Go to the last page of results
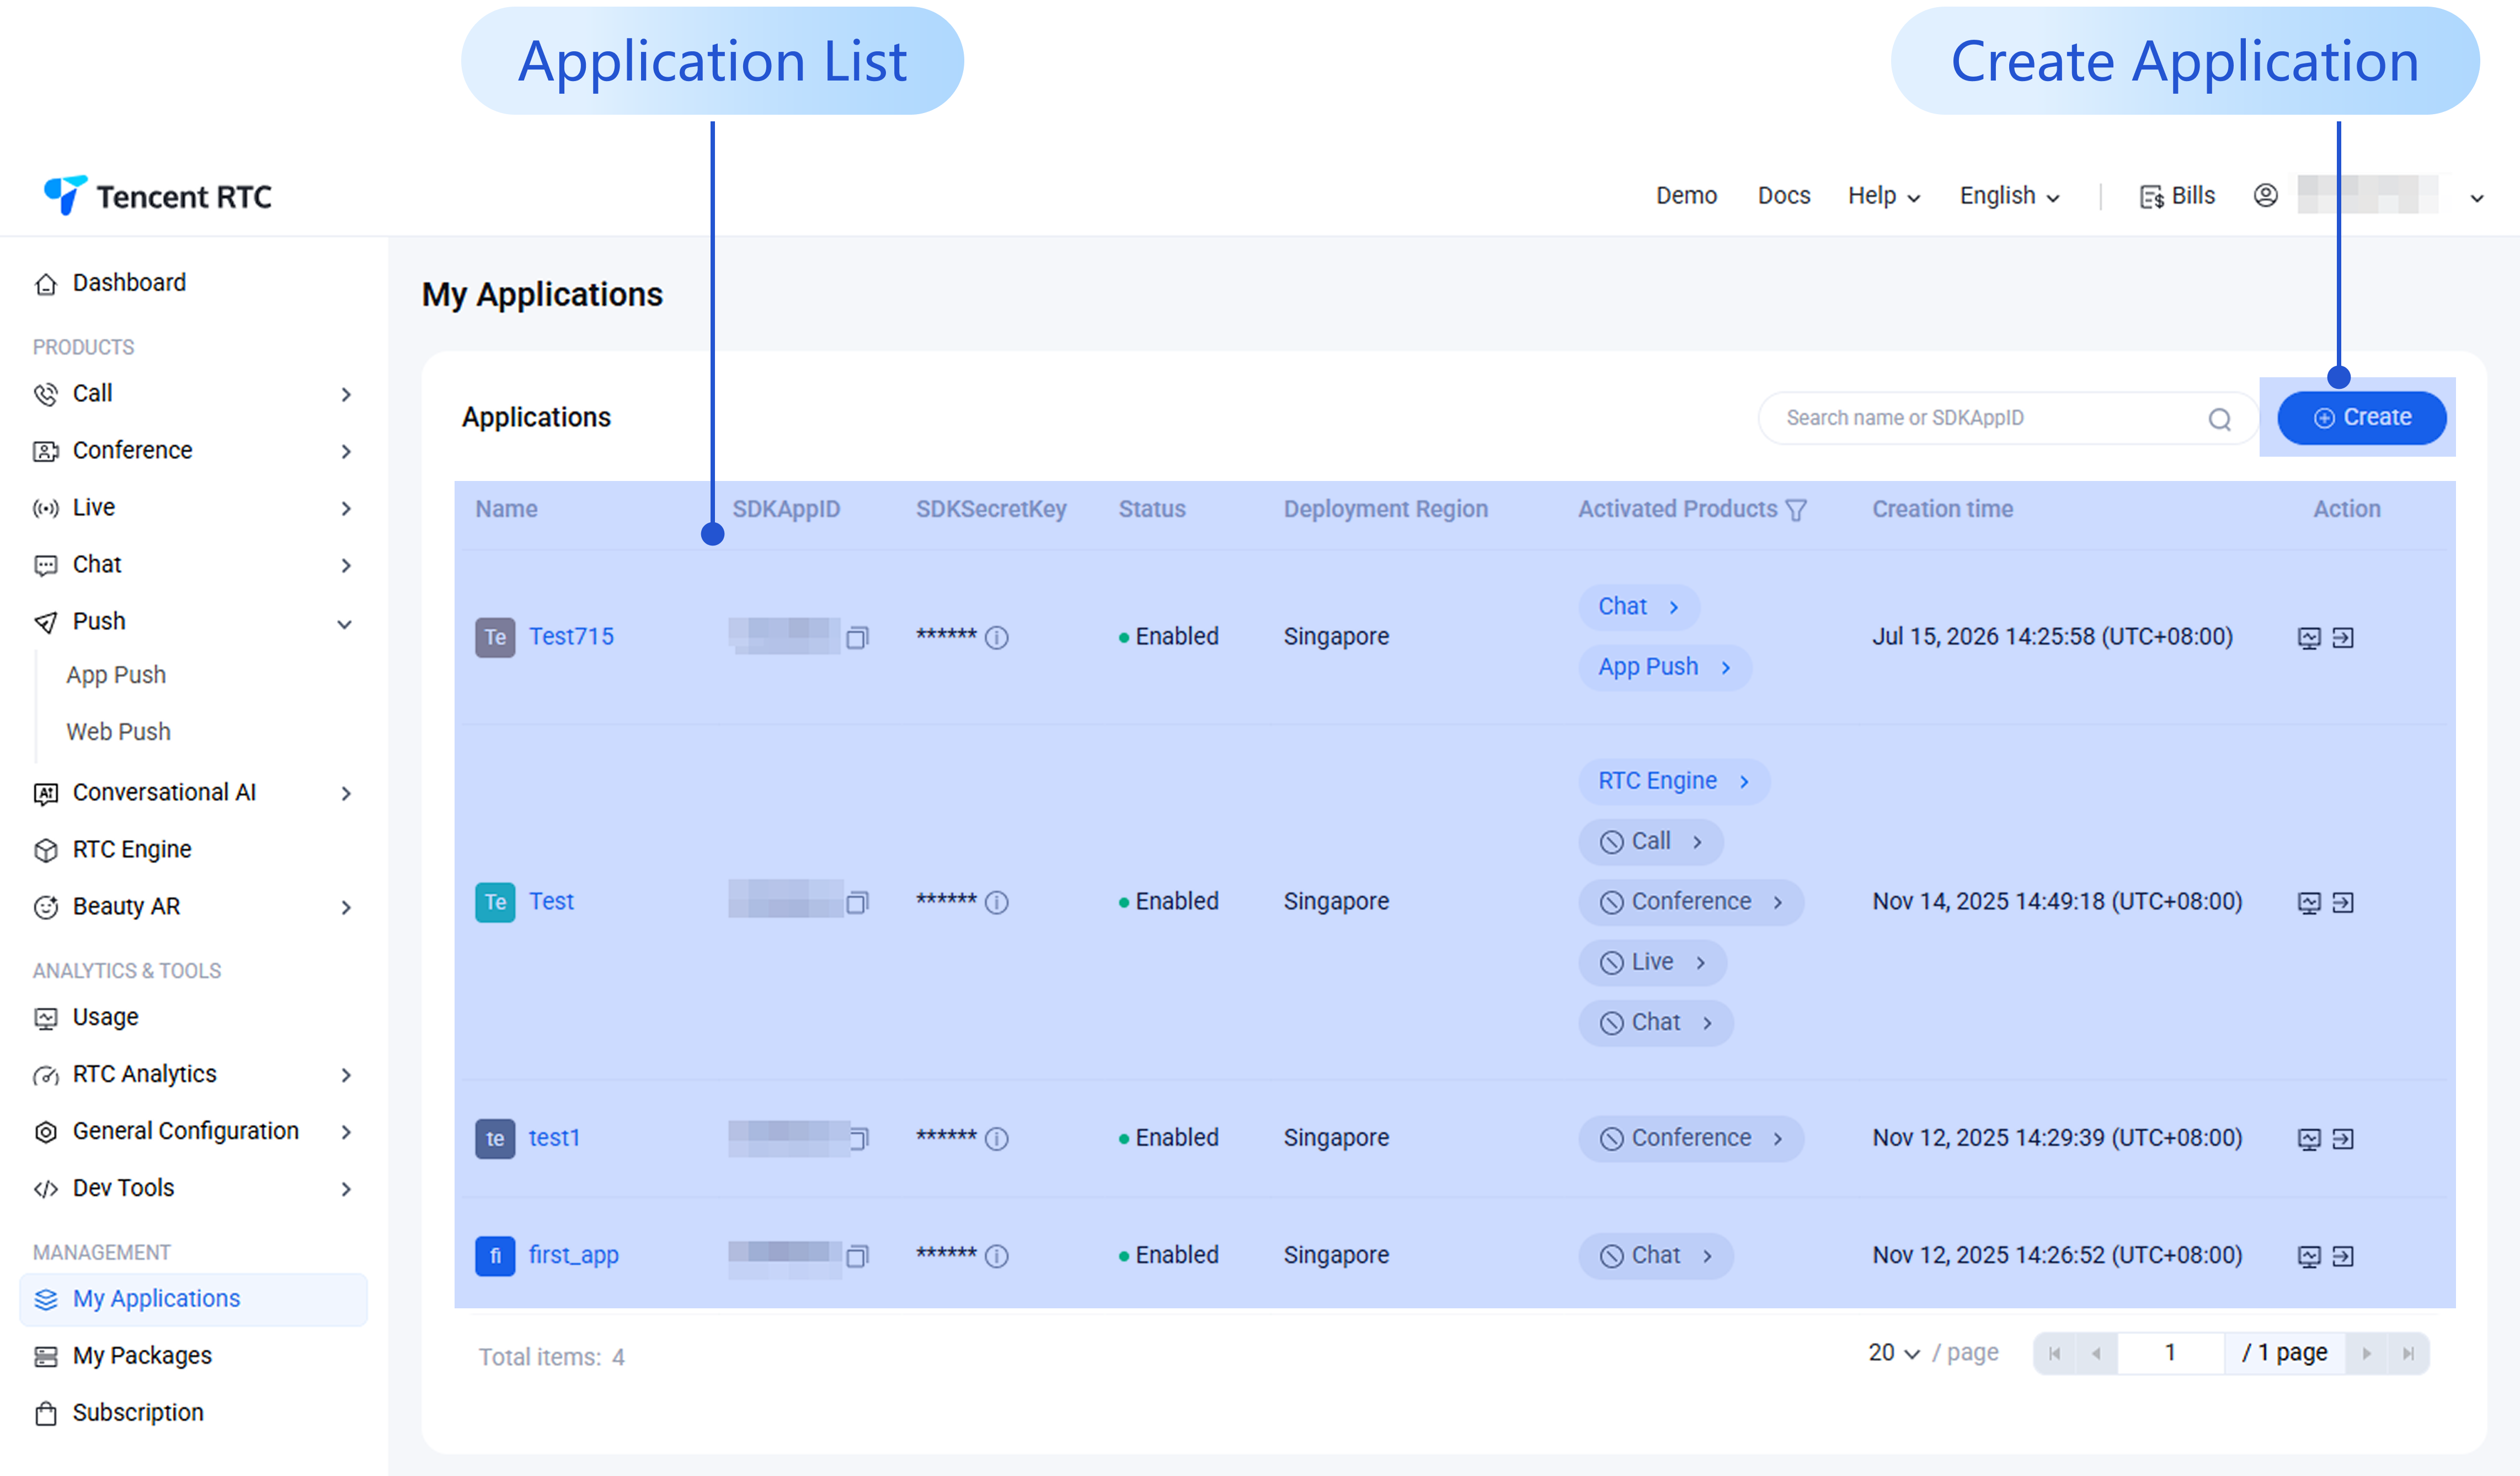The width and height of the screenshot is (2520, 1476). coord(2408,1354)
